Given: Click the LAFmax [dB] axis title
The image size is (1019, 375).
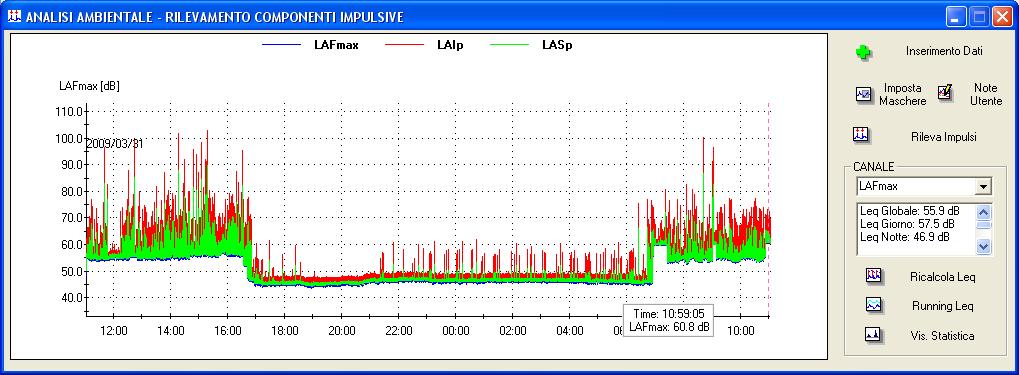Looking at the screenshot, I should pos(89,86).
